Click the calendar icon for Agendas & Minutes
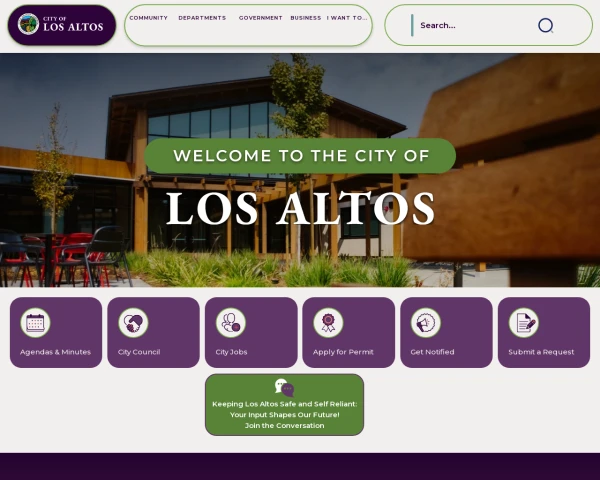Screen dimensions: 600x480 pos(35,323)
